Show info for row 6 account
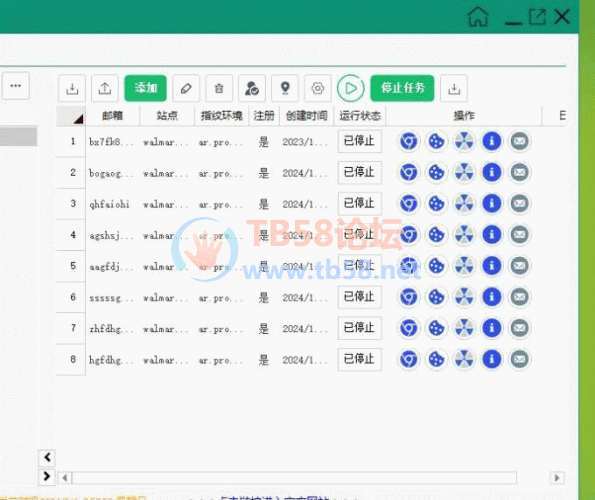Screen dimensions: 595x500 492,297
